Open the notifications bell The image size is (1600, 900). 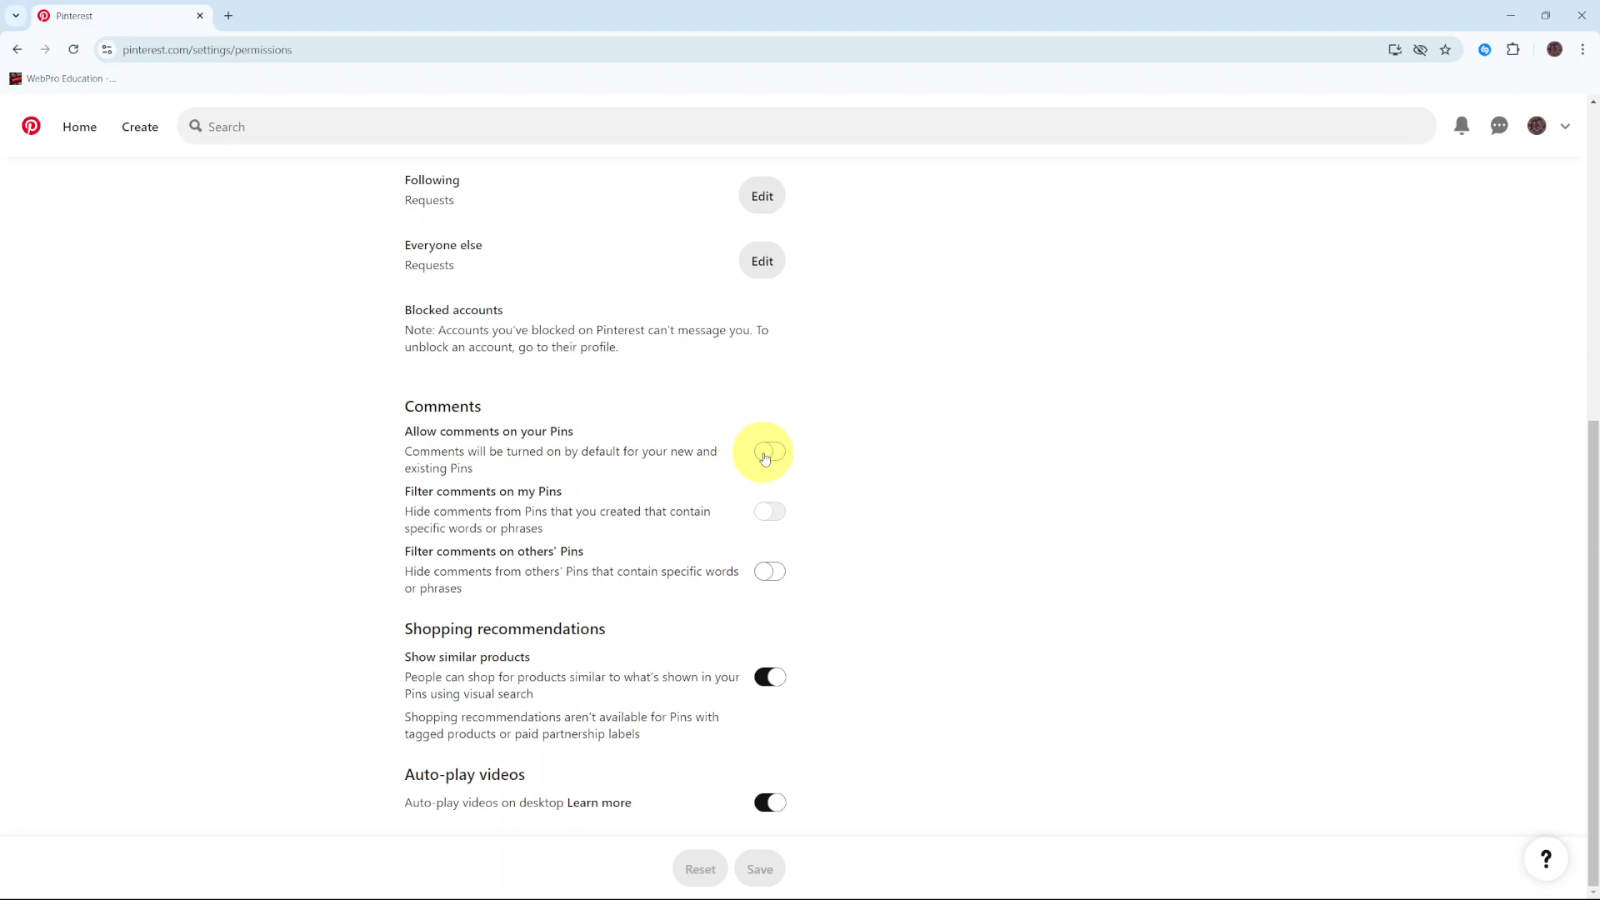(1461, 126)
